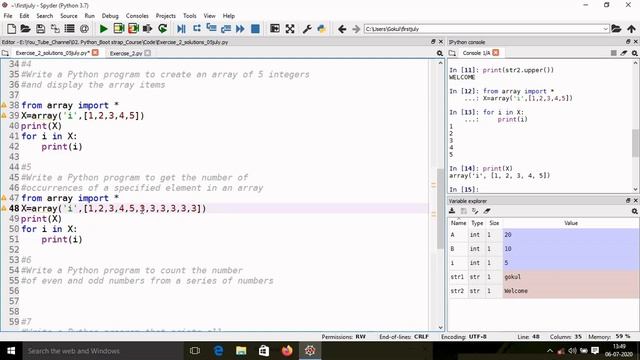Start debugging with Debug file icon

[181, 29]
